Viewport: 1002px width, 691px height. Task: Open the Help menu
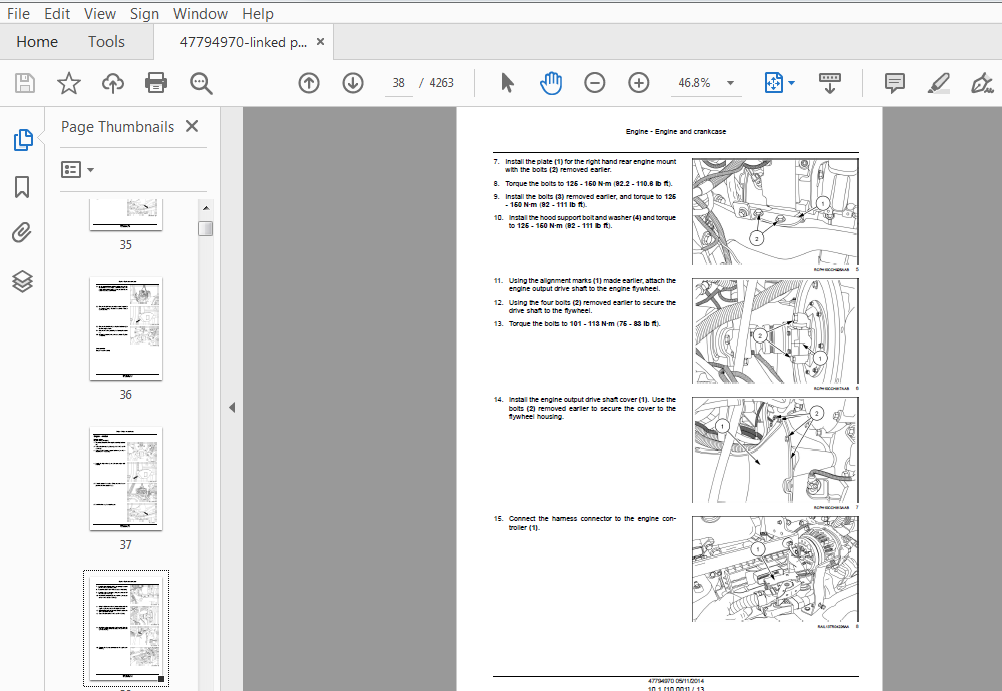point(258,13)
